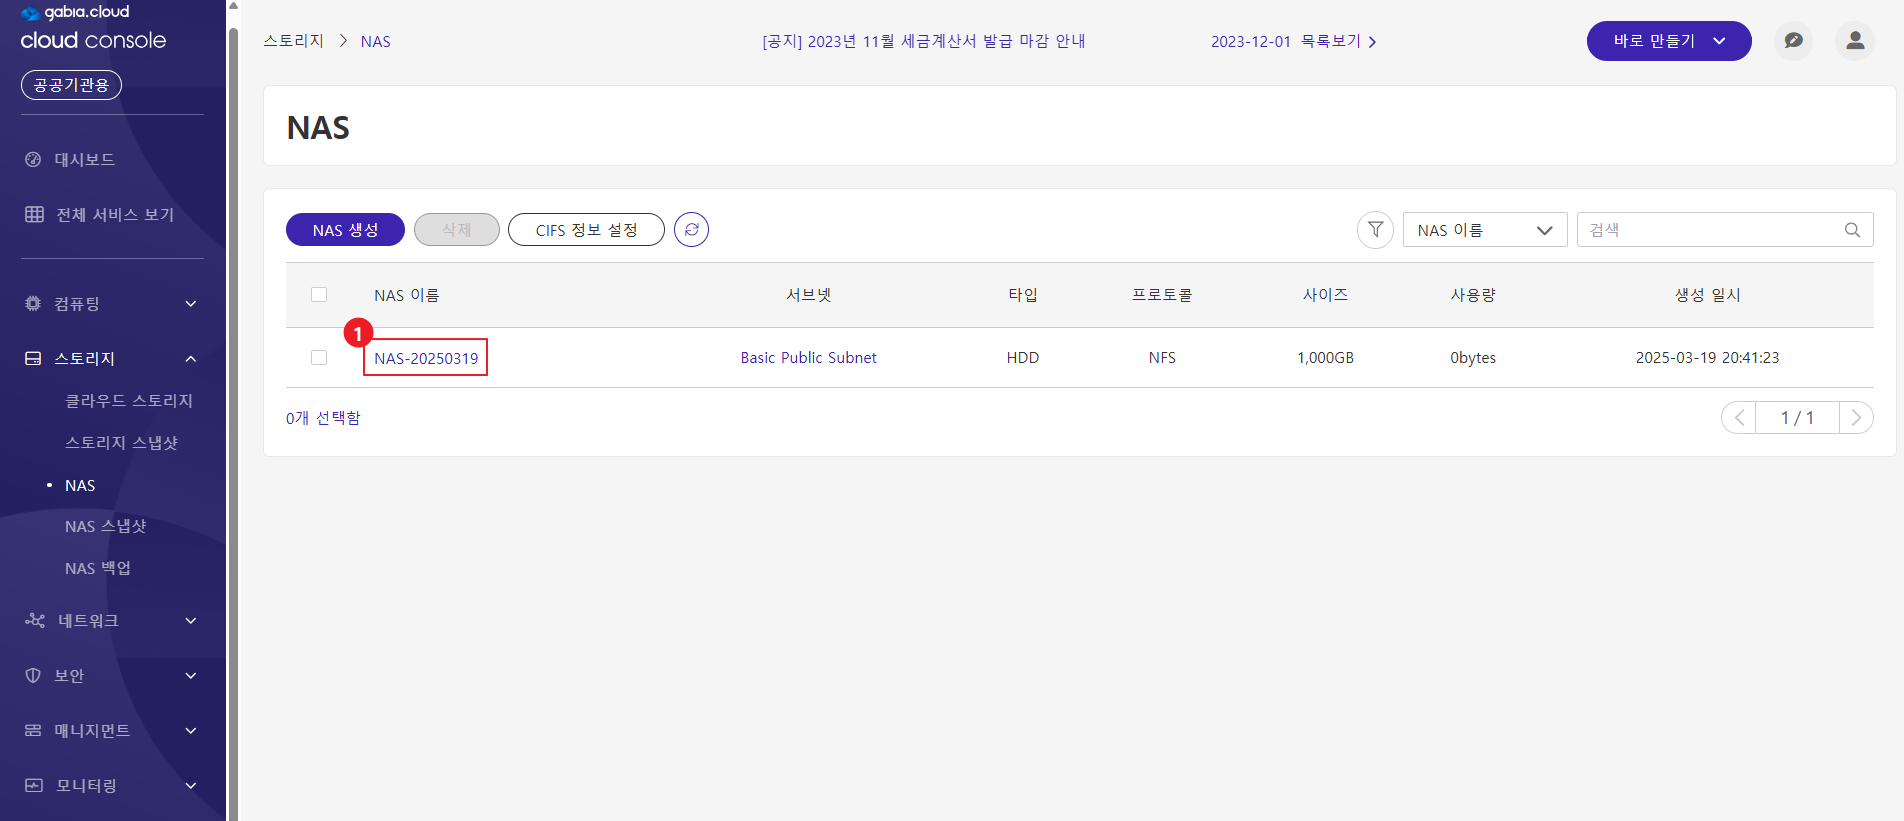
Task: Open 대시보드 menu item
Action: pyautogui.click(x=85, y=160)
